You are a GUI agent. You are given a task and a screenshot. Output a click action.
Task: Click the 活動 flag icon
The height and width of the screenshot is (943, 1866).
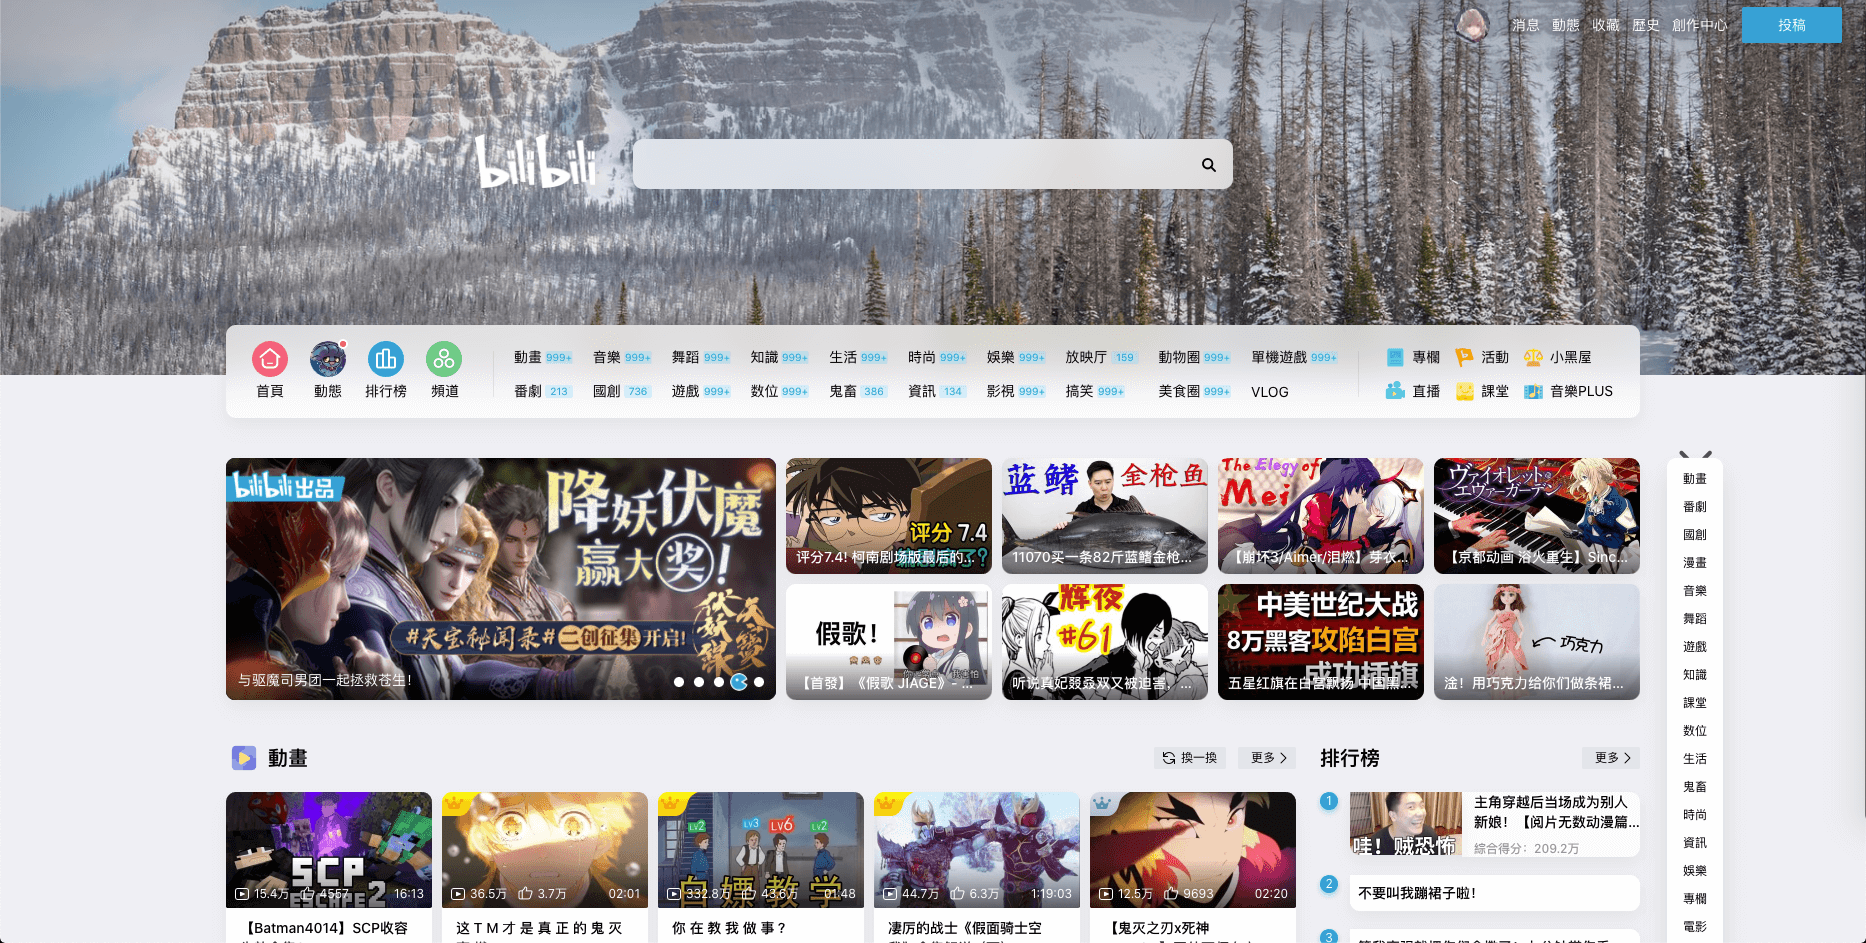point(1464,357)
